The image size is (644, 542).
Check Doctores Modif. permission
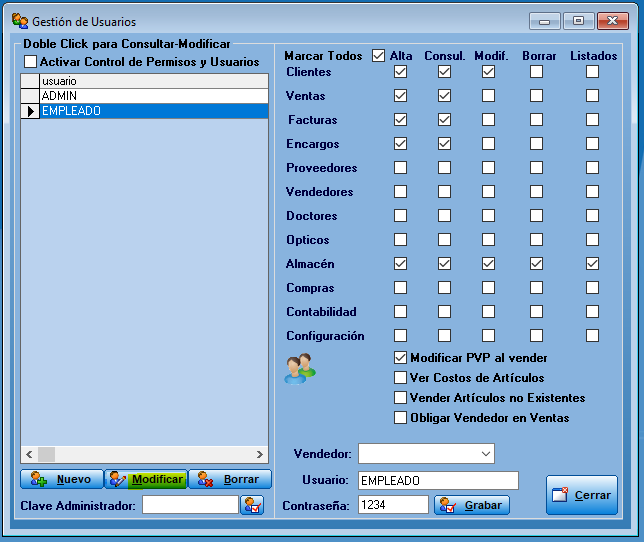(x=488, y=216)
